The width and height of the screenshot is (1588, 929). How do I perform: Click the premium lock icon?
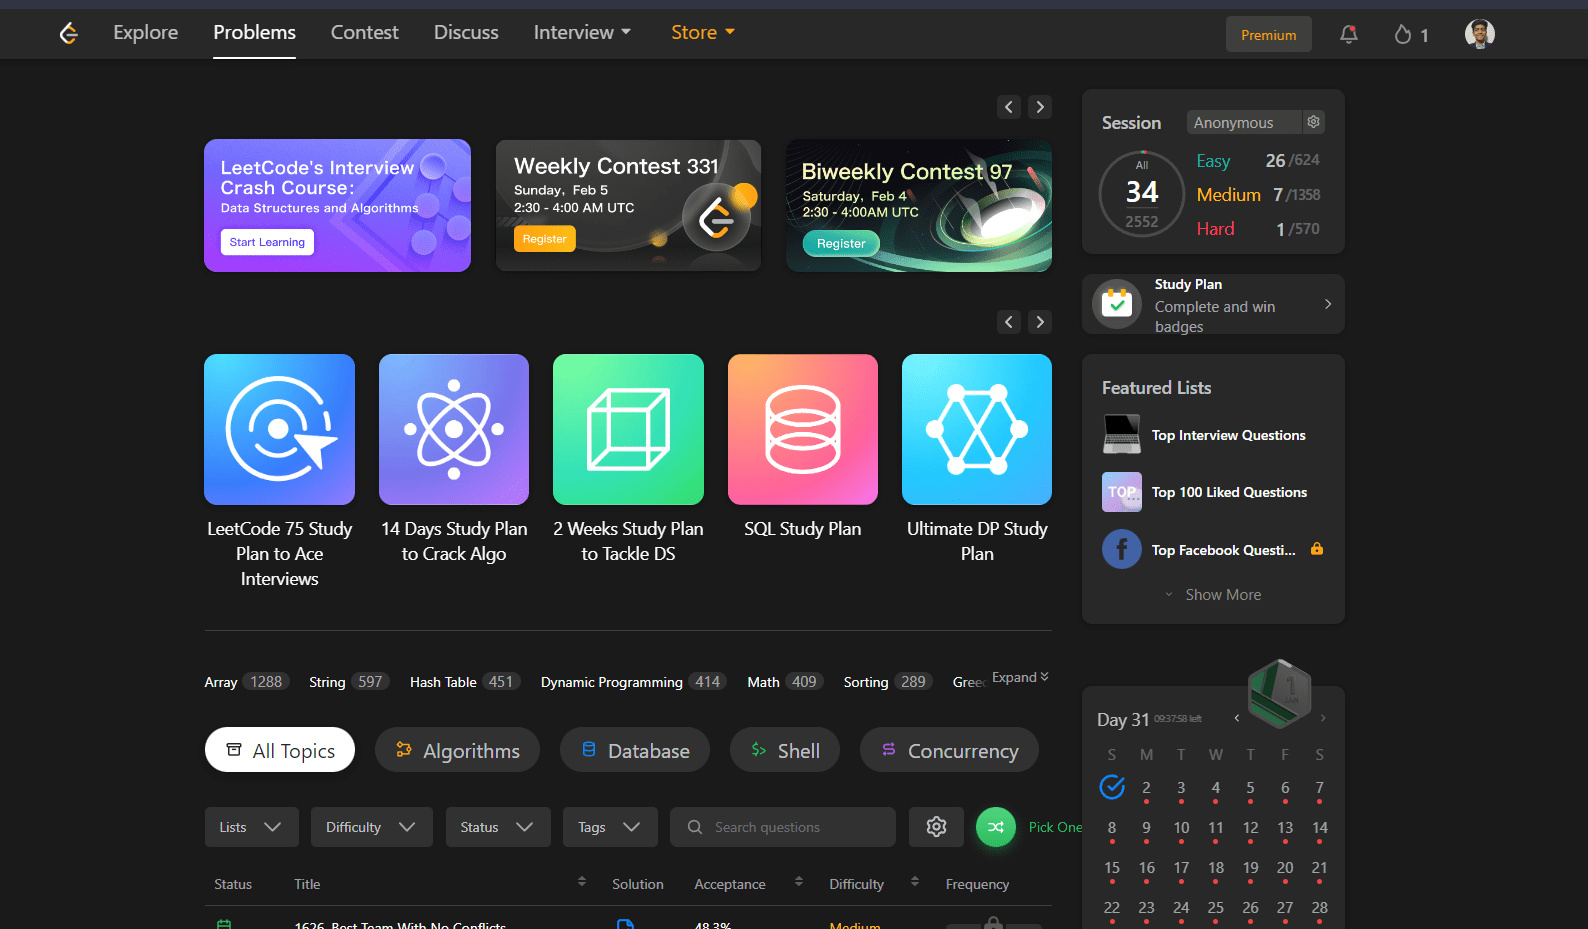[1317, 549]
